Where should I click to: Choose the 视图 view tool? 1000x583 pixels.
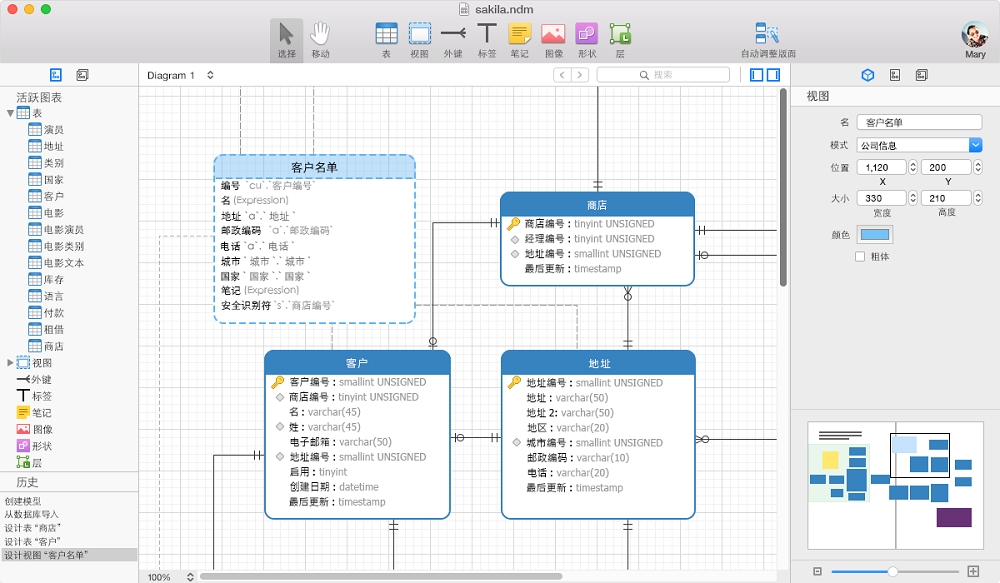click(x=420, y=40)
